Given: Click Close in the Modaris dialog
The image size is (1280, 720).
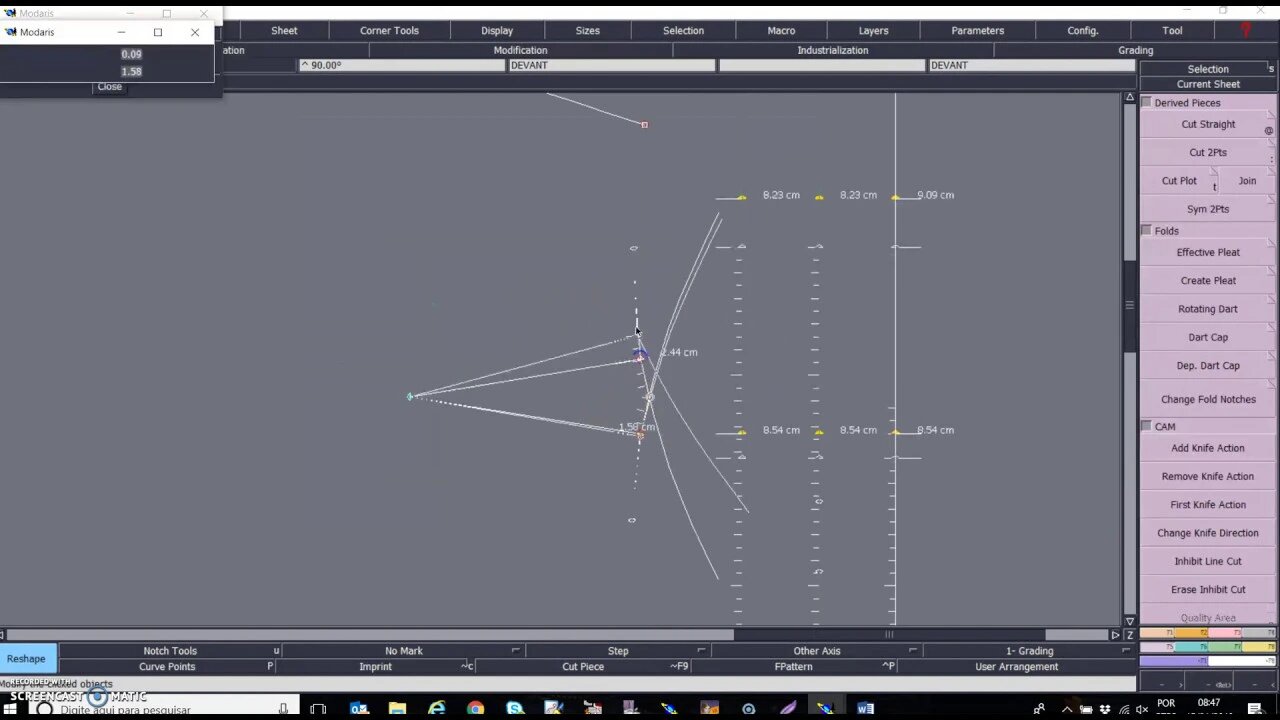Looking at the screenshot, I should pyautogui.click(x=109, y=86).
